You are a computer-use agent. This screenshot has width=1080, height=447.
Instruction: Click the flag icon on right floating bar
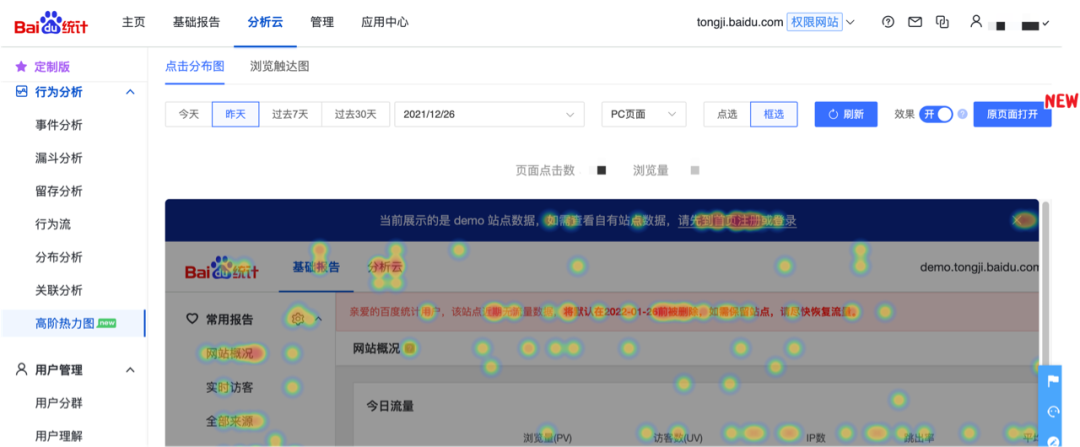(1052, 381)
